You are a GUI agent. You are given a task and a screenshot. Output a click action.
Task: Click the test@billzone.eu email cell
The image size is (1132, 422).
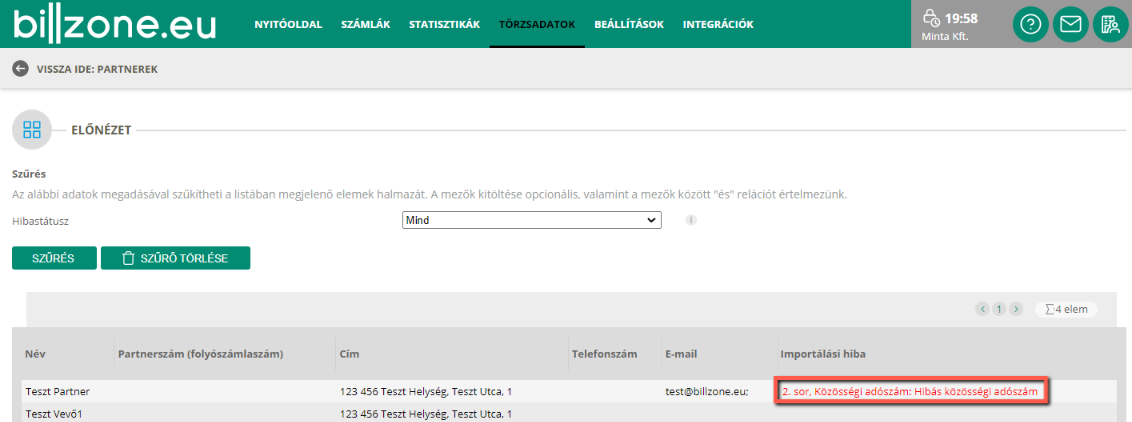[706, 392]
